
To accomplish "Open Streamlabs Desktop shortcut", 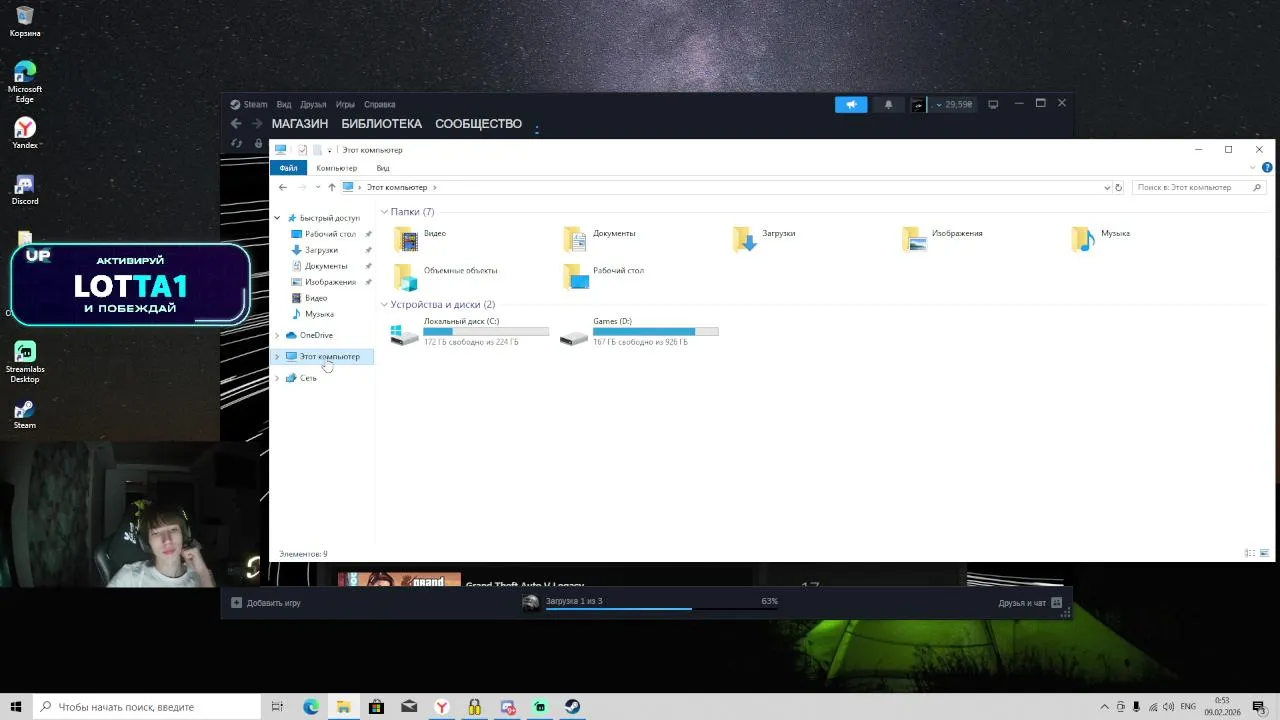I will click(25, 362).
